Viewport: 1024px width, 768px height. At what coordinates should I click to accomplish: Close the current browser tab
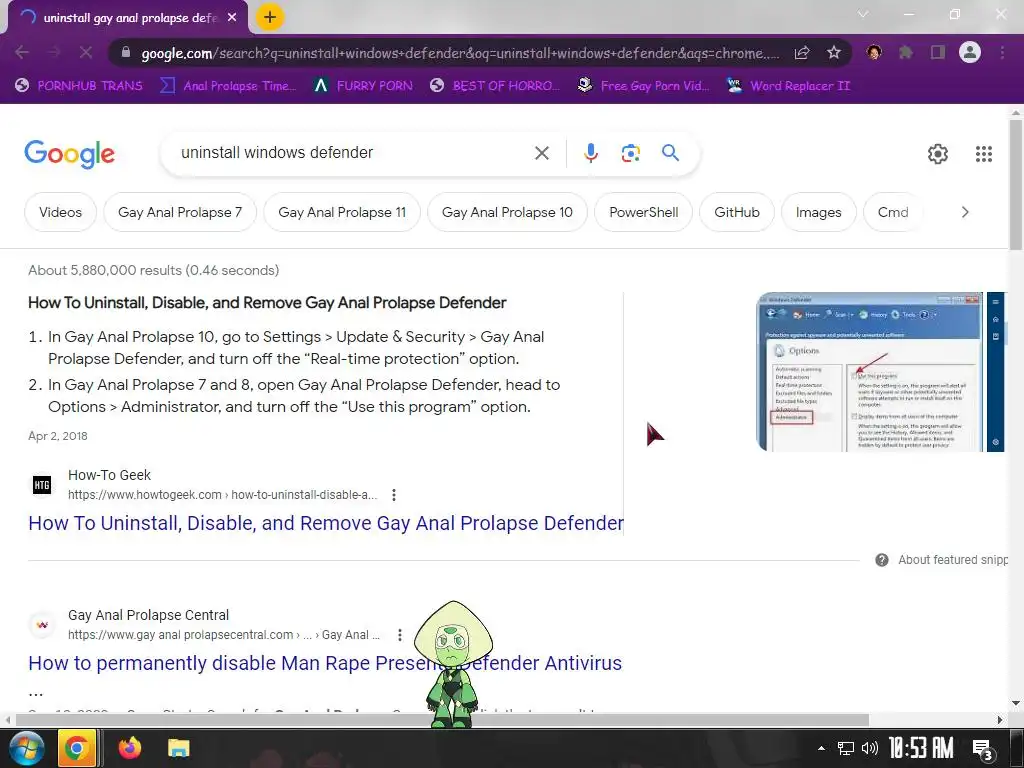point(232,18)
